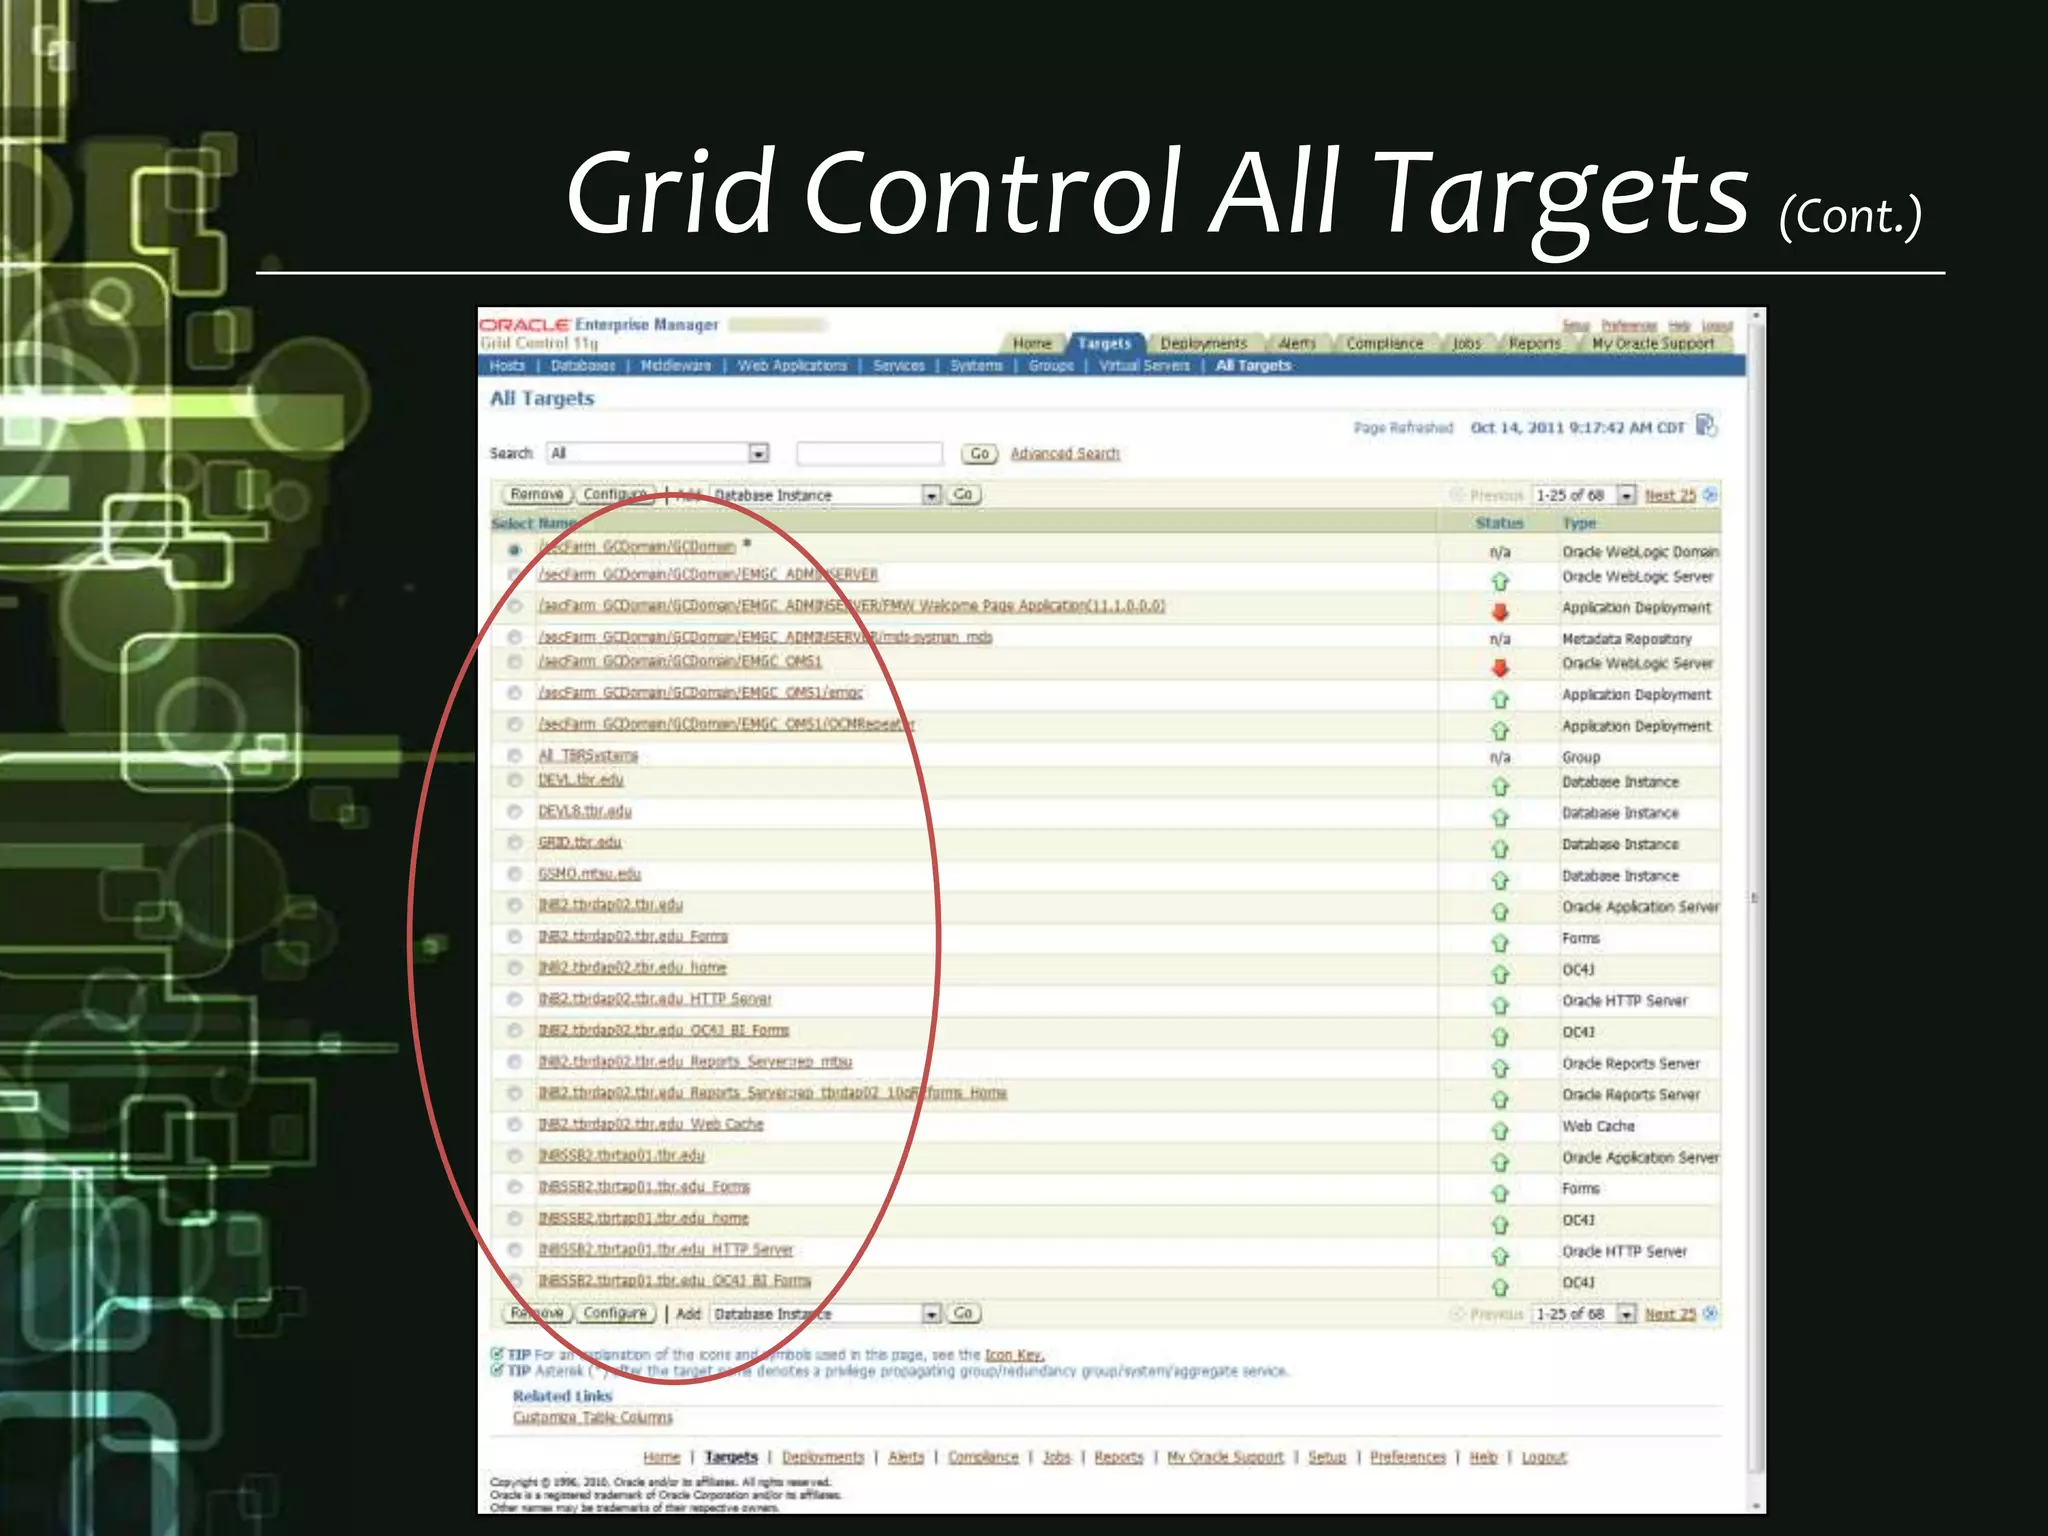Open the Customize Table Columns link
Image resolution: width=2048 pixels, height=1536 pixels.
(x=593, y=1418)
